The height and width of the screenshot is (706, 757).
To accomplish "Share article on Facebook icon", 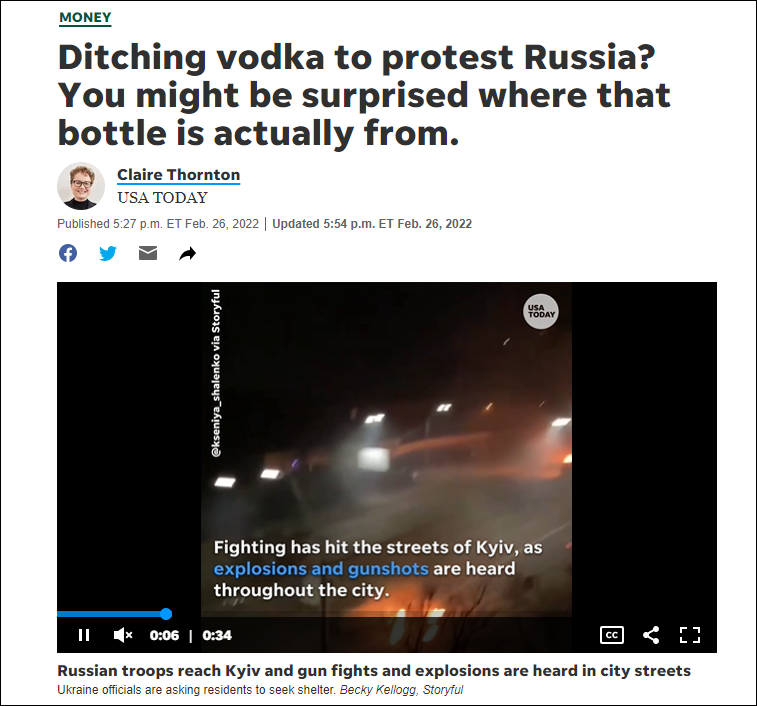I will 68,253.
